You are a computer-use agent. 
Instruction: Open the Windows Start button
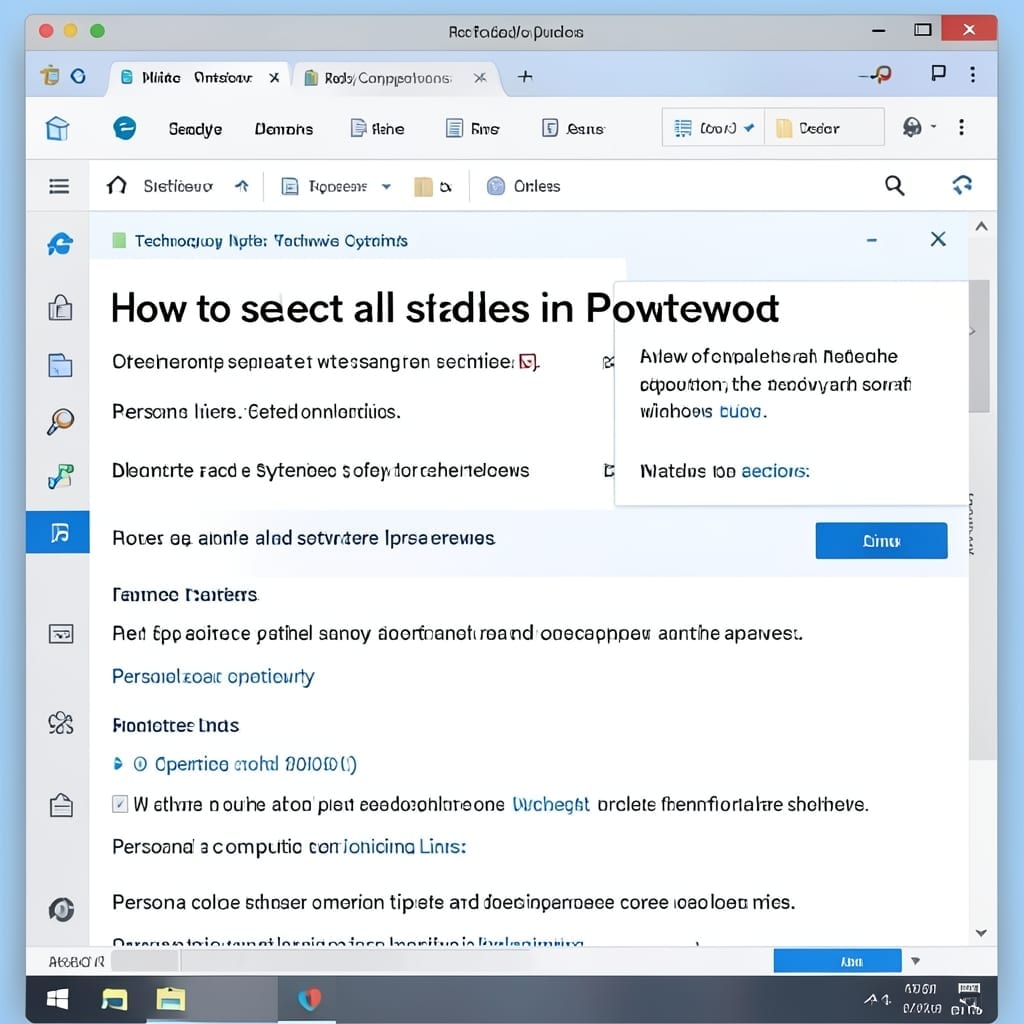57,999
